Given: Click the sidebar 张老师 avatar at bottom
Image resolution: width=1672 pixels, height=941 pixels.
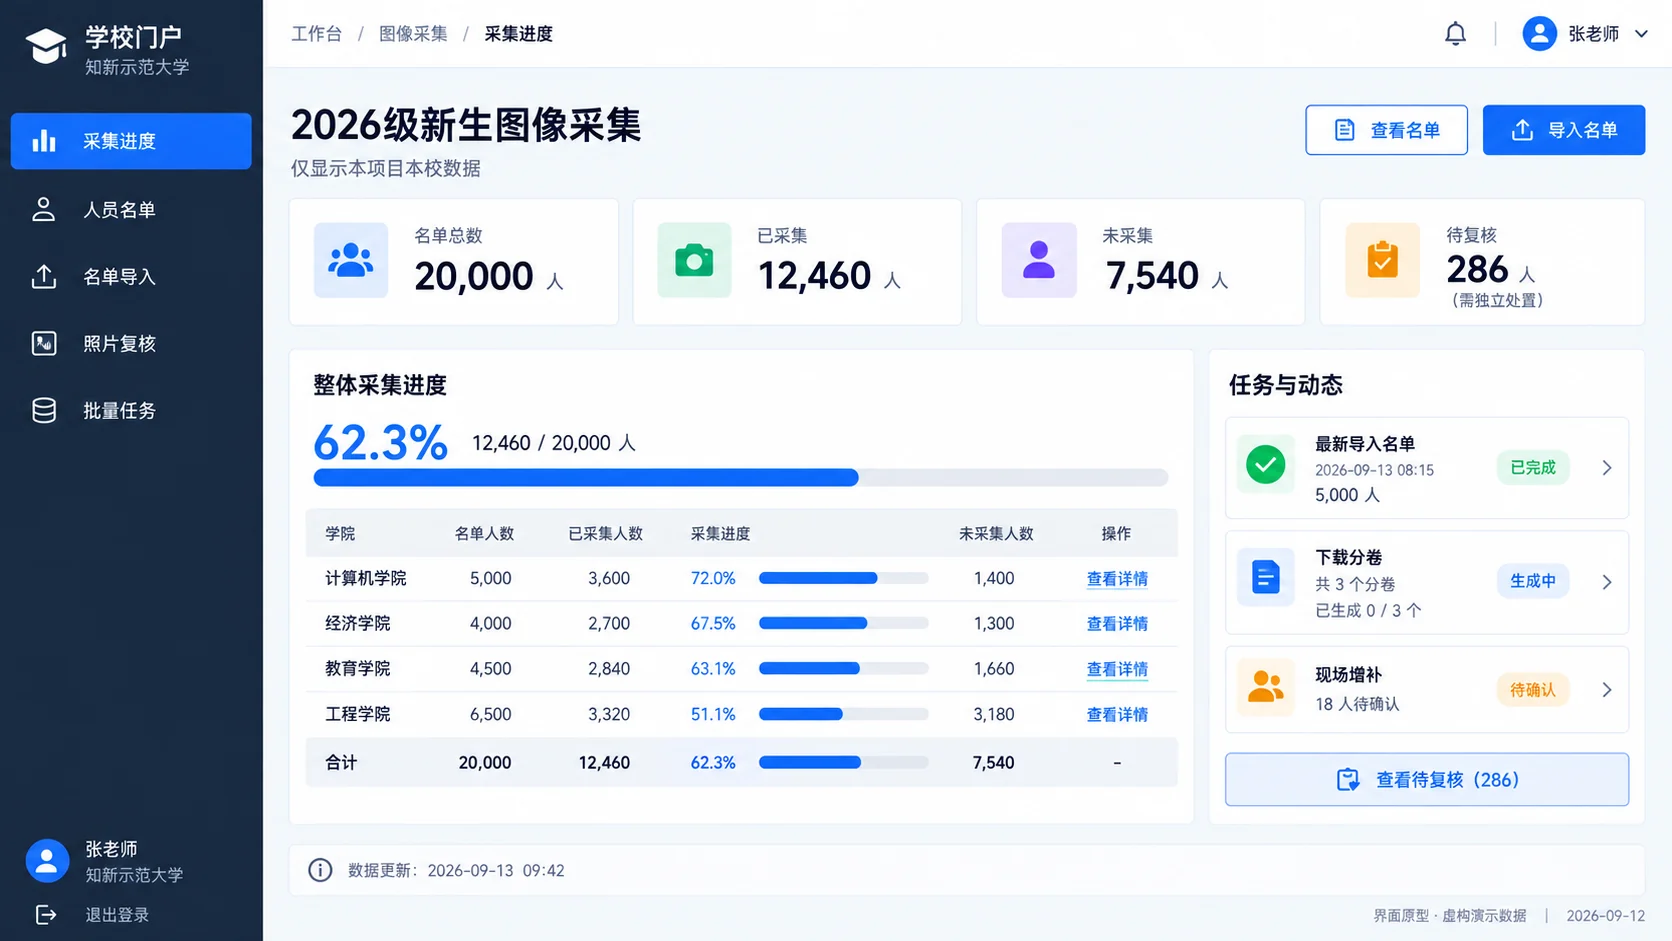Looking at the screenshot, I should [47, 861].
